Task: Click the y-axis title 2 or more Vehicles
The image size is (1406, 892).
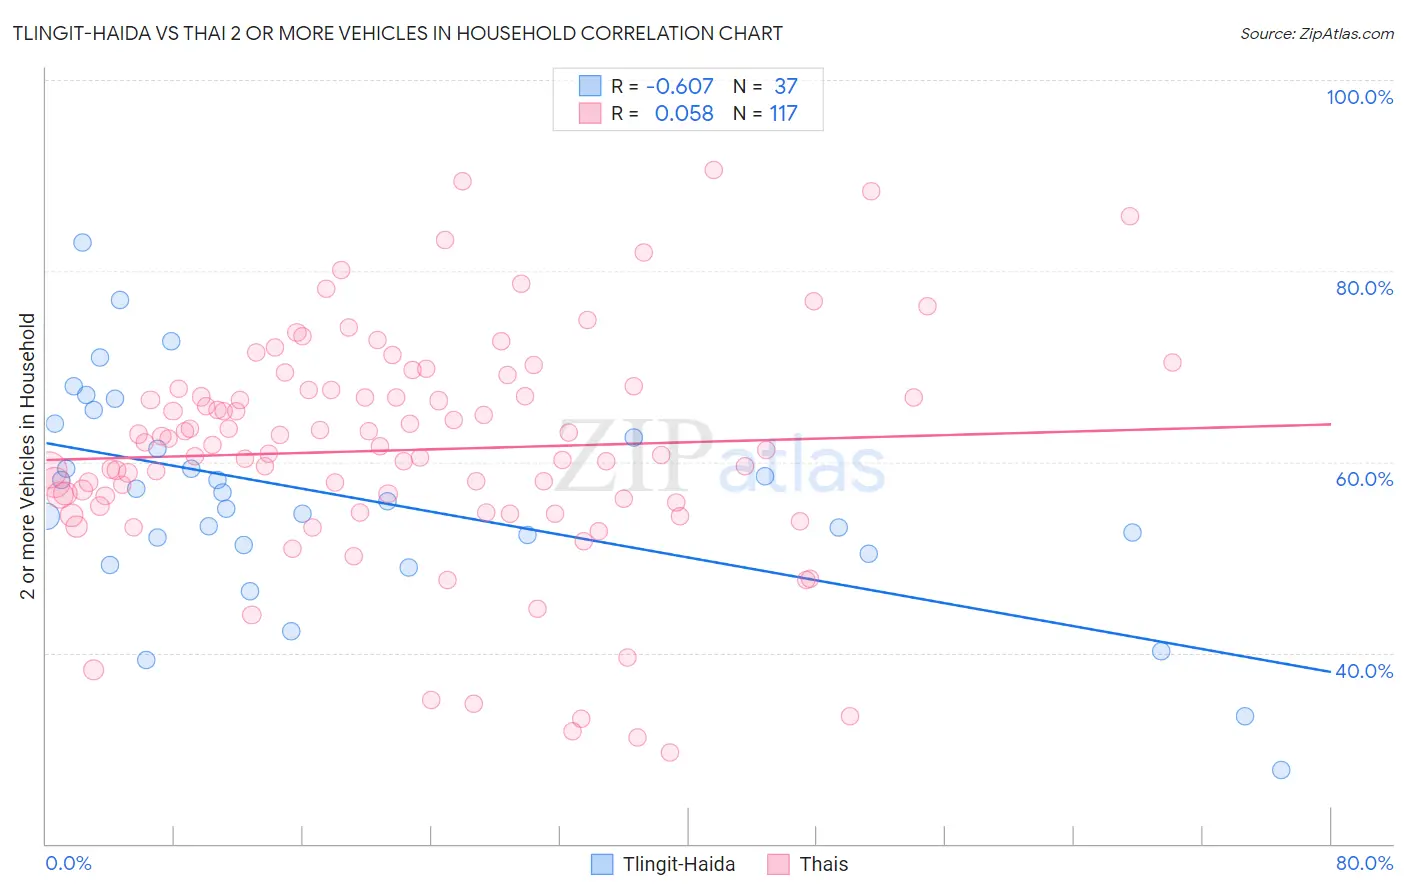Action: click(x=27, y=456)
